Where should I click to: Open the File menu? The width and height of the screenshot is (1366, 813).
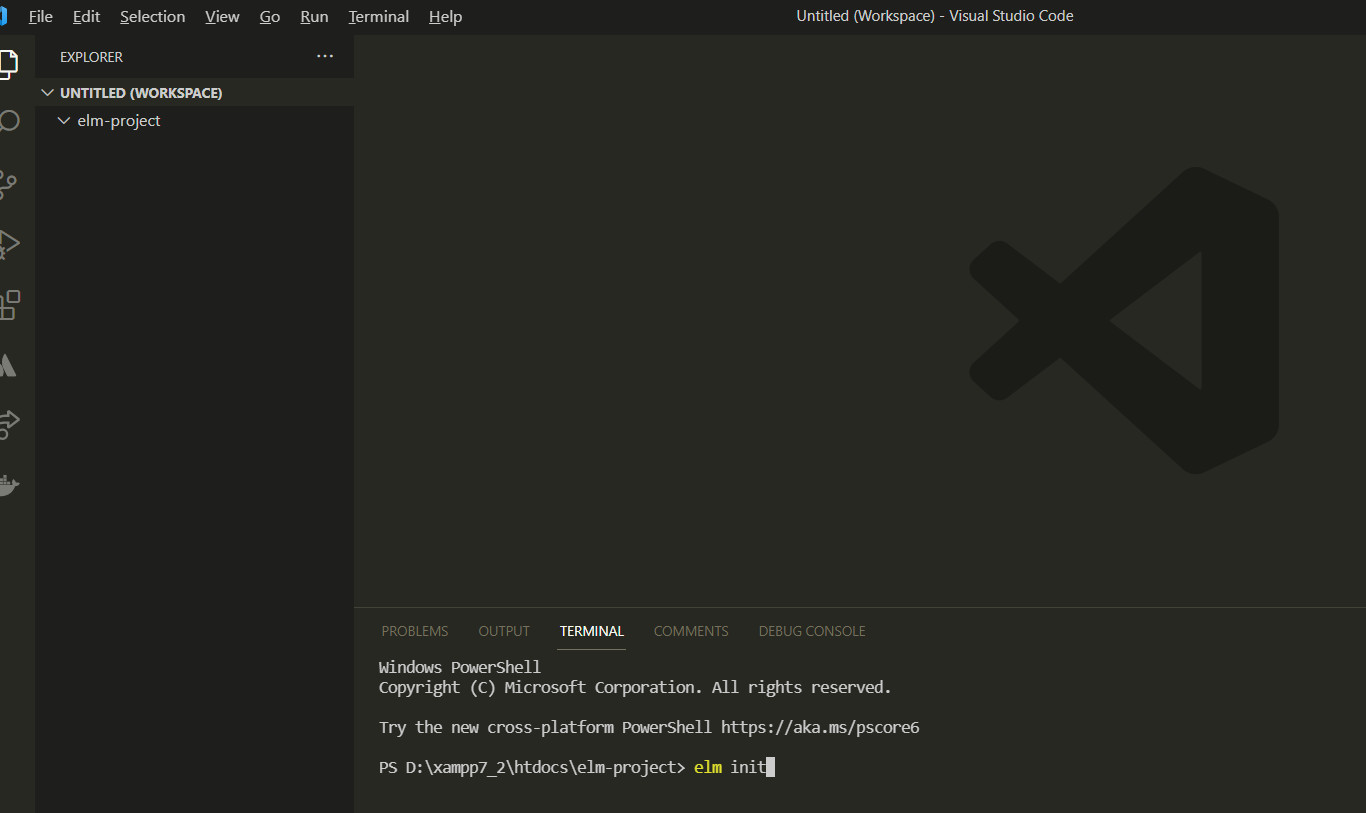41,17
